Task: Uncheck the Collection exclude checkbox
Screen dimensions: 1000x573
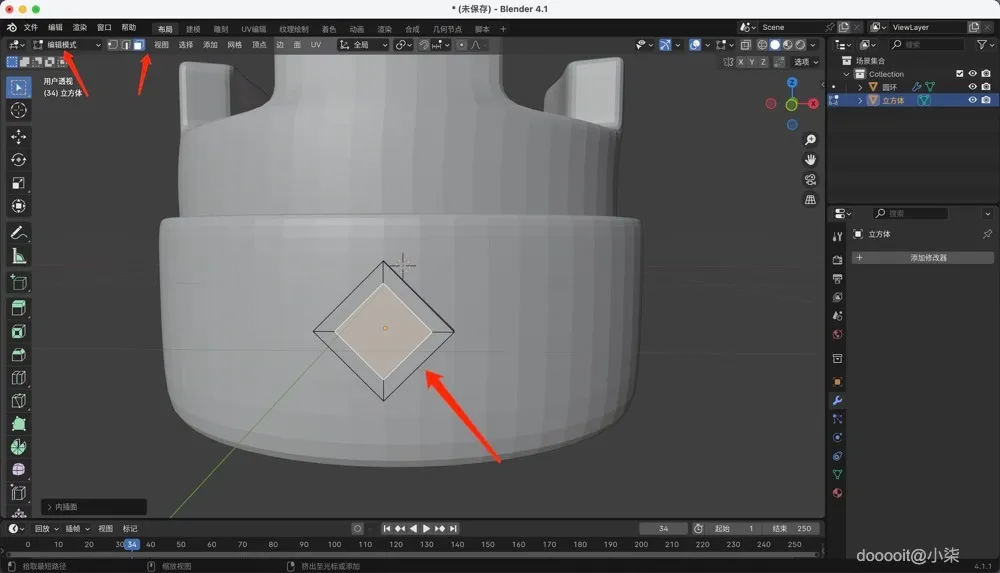Action: [960, 74]
